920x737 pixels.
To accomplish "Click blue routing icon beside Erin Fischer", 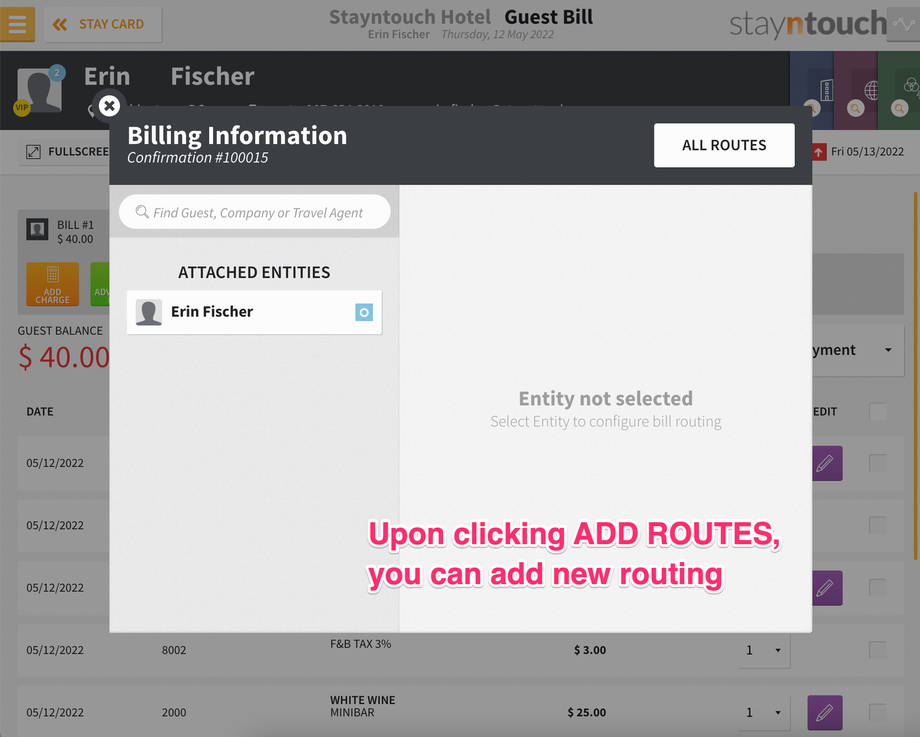I will point(364,312).
